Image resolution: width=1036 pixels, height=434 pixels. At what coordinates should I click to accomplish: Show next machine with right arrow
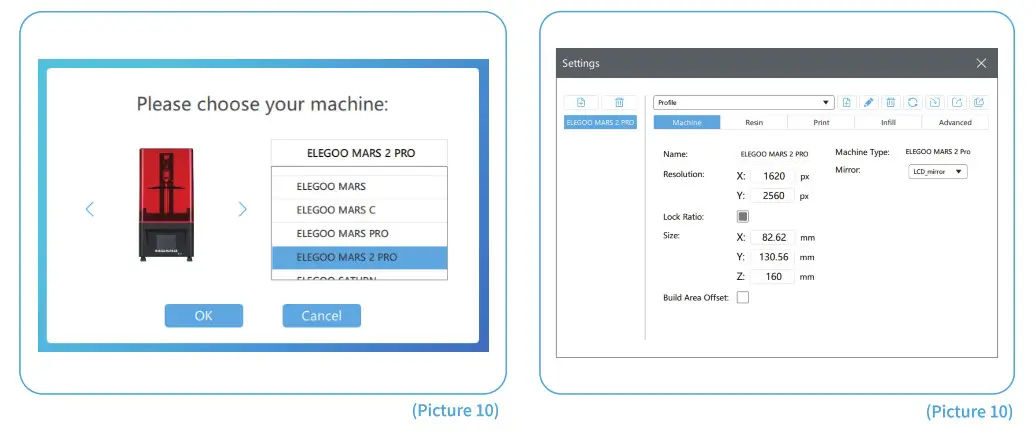point(242,209)
